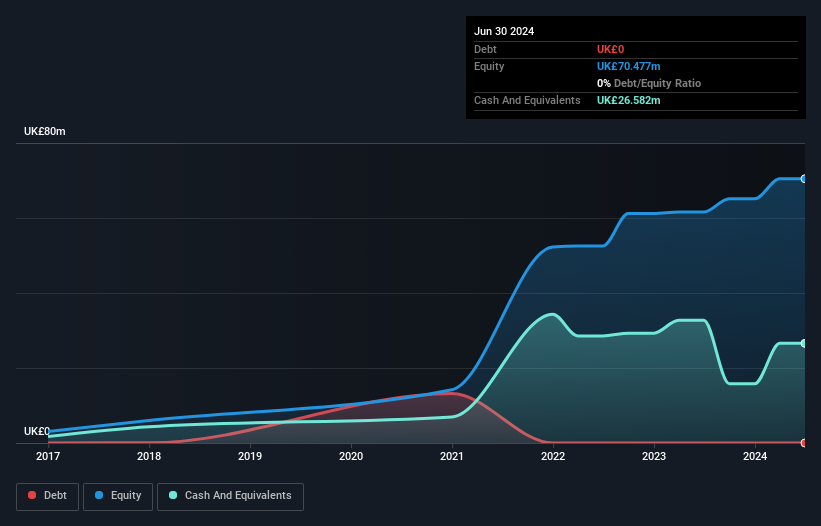
Task: Toggle the Equity series legend button
Action: 118,496
